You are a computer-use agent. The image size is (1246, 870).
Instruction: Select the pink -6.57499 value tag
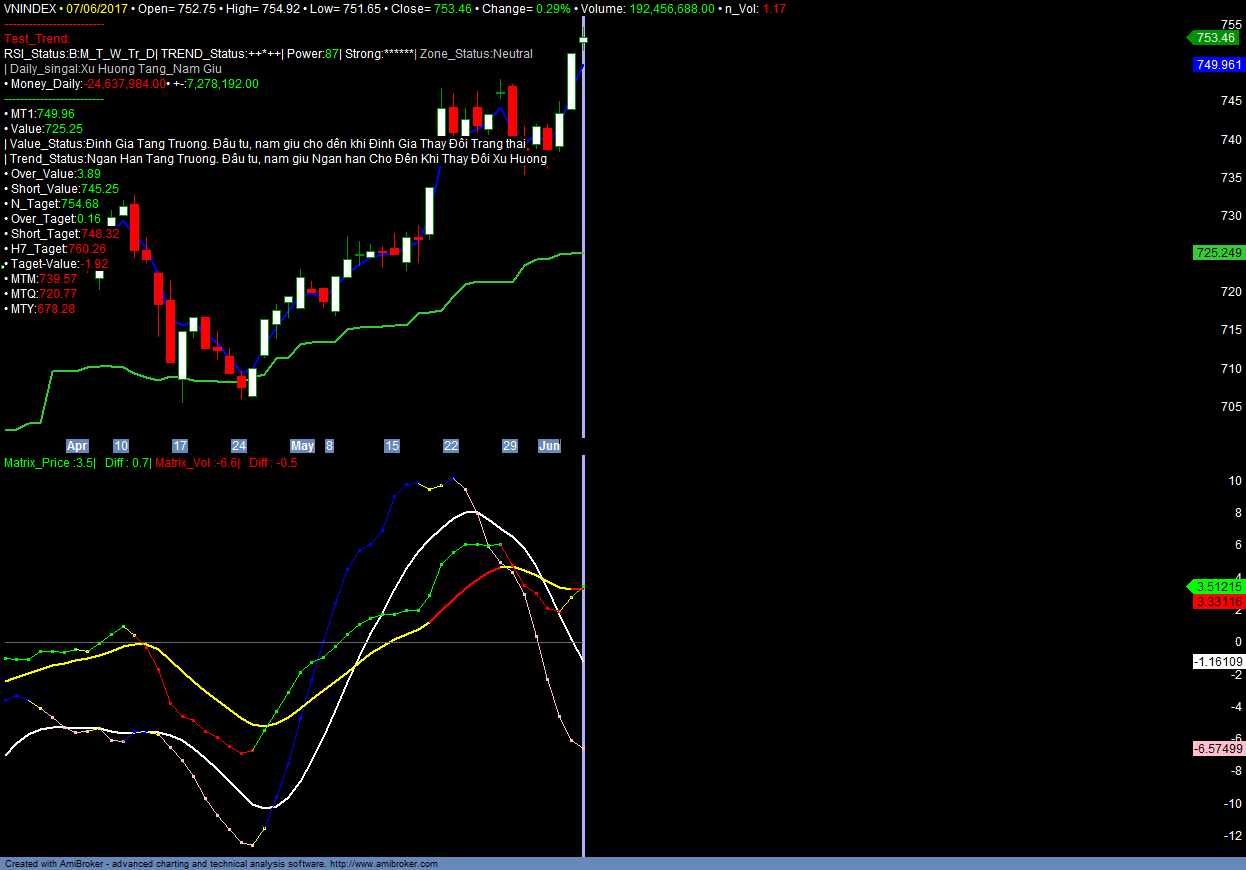(x=1218, y=749)
